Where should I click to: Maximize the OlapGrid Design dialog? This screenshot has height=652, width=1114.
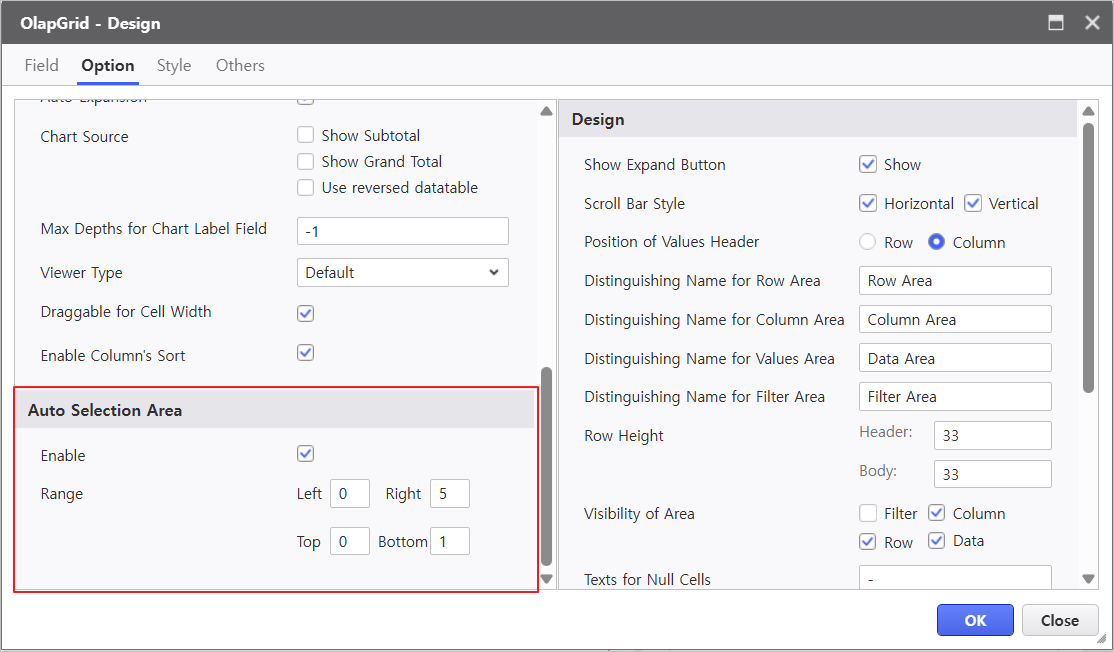[x=1055, y=22]
